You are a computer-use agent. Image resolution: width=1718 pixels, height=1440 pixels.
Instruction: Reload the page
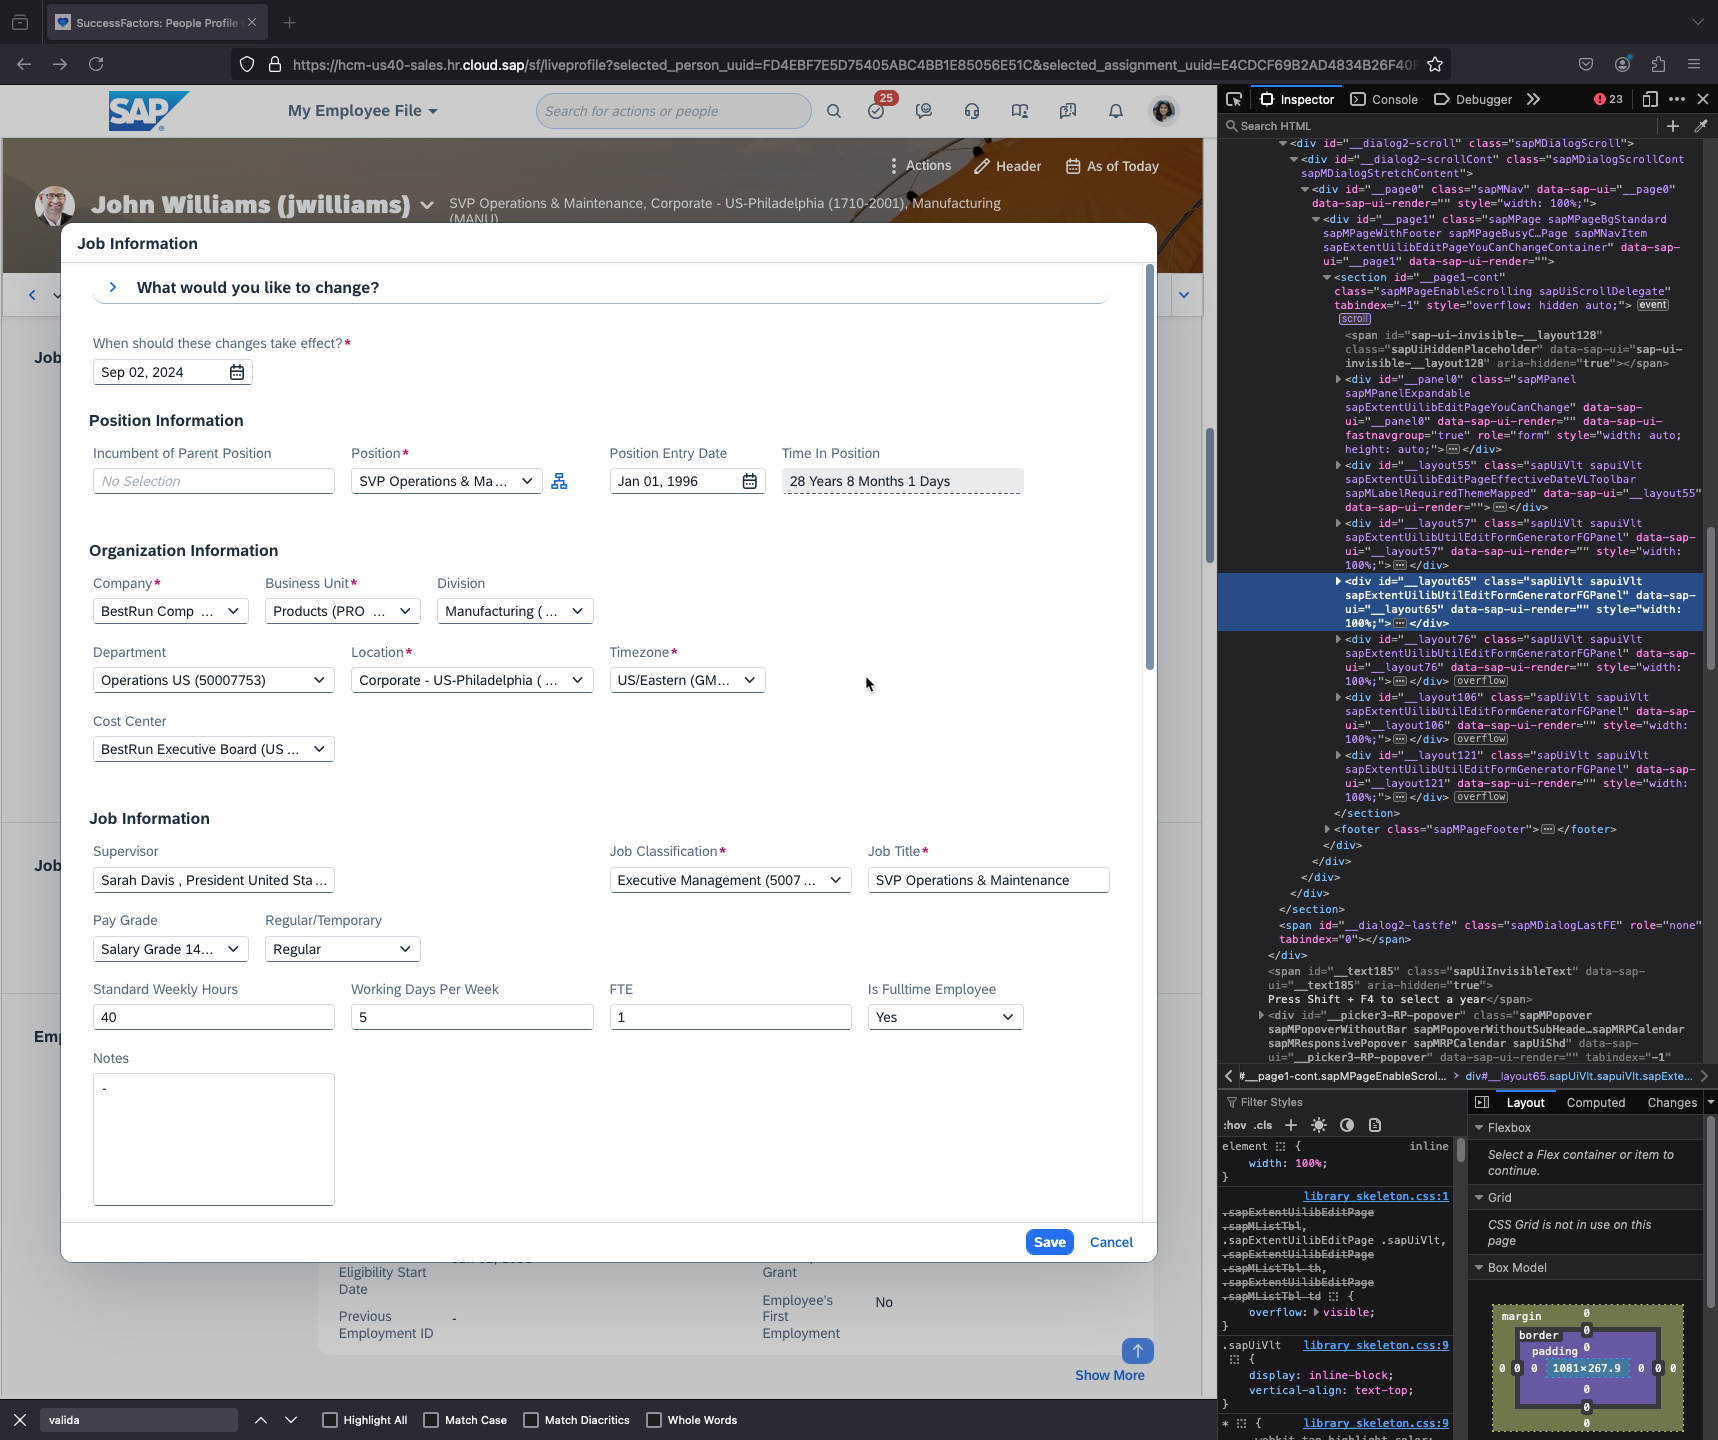click(x=96, y=64)
